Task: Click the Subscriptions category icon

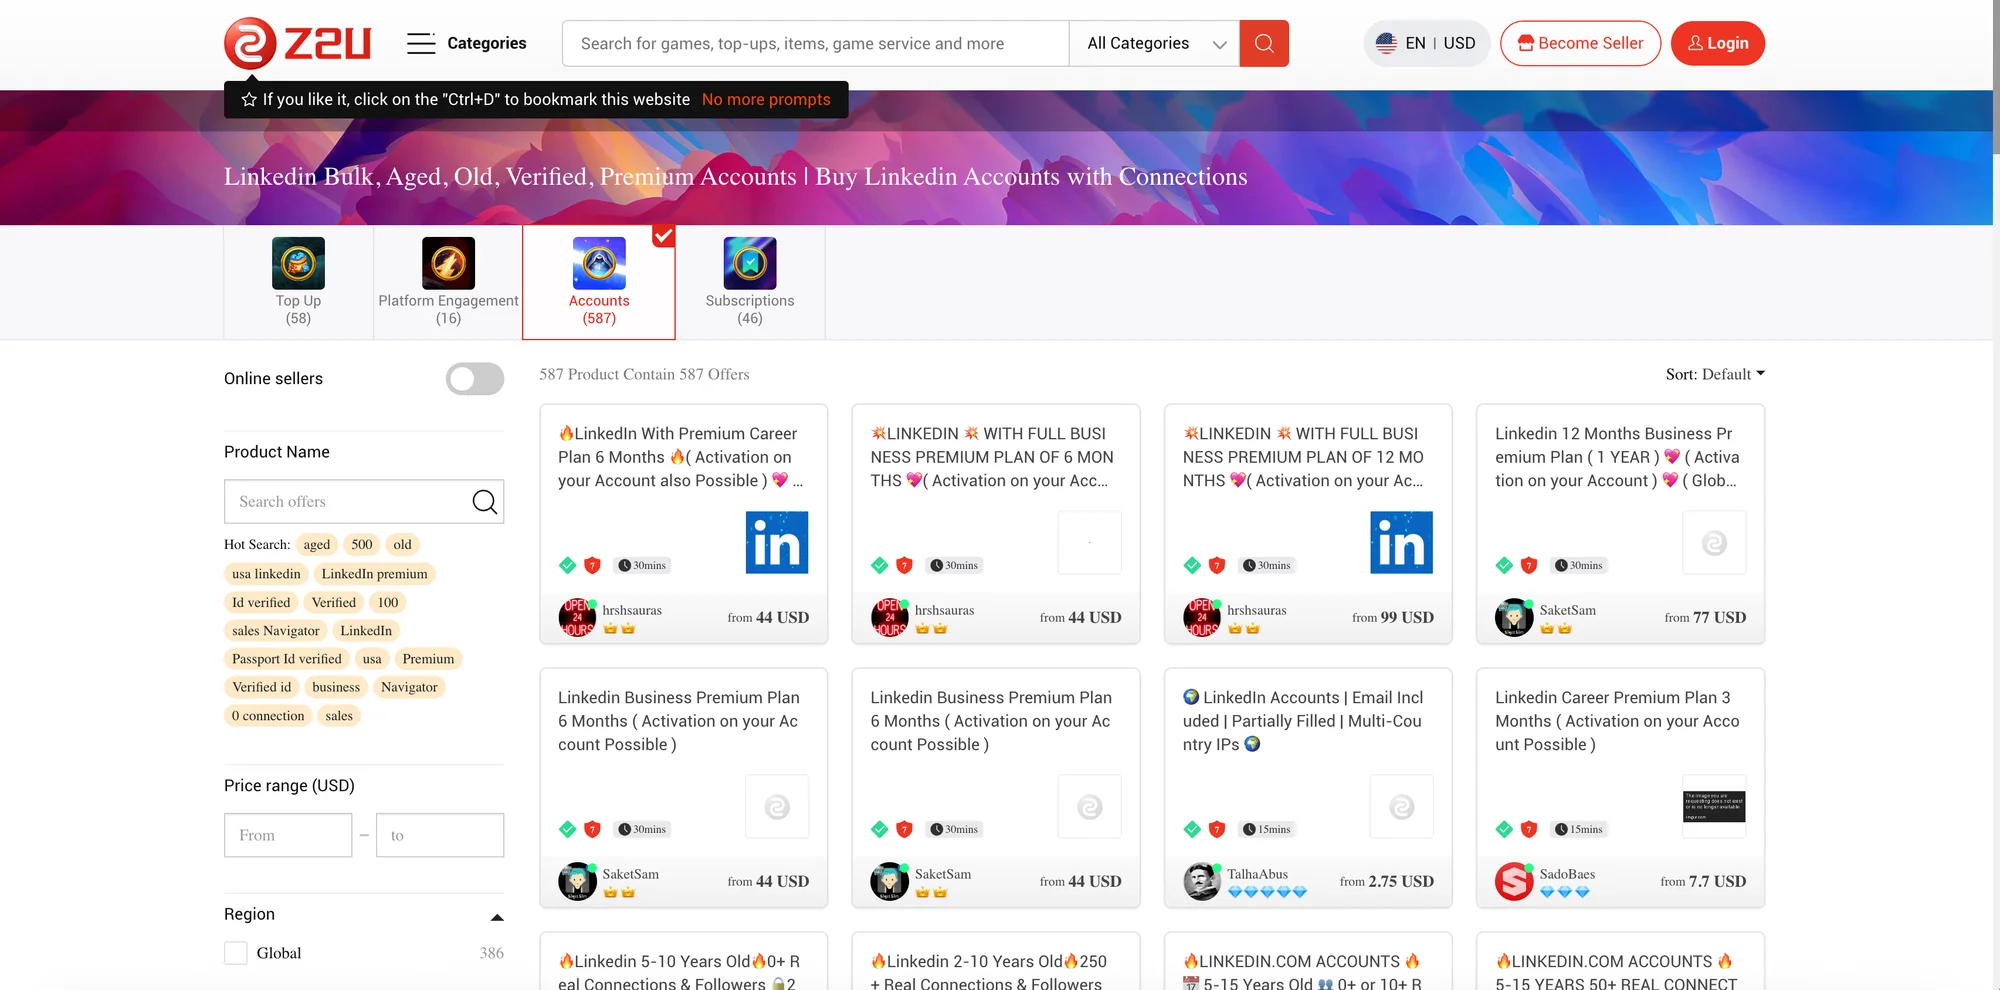Action: pos(750,263)
